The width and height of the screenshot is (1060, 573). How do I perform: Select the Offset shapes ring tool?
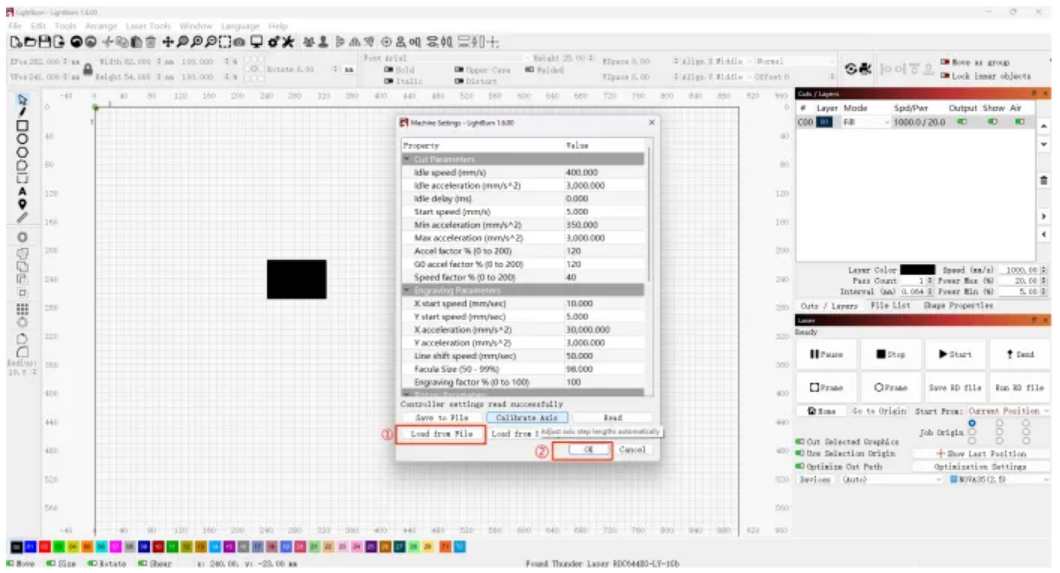point(22,237)
